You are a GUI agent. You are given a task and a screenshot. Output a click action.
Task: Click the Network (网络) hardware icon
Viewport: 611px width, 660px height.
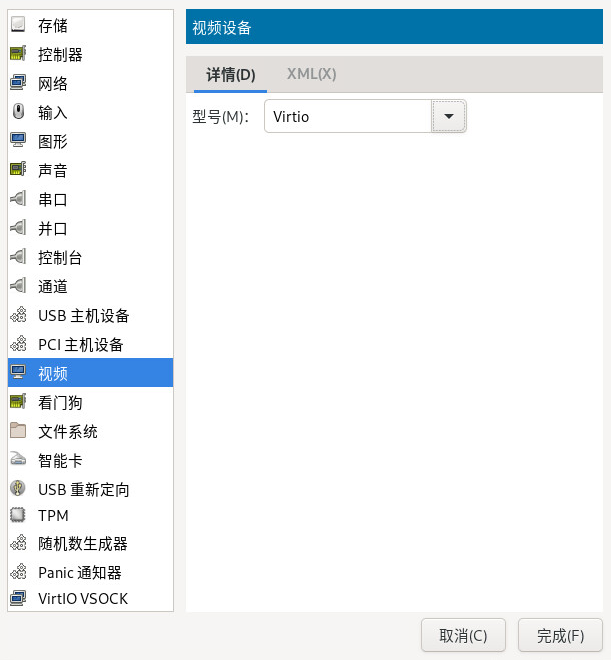pyautogui.click(x=18, y=83)
